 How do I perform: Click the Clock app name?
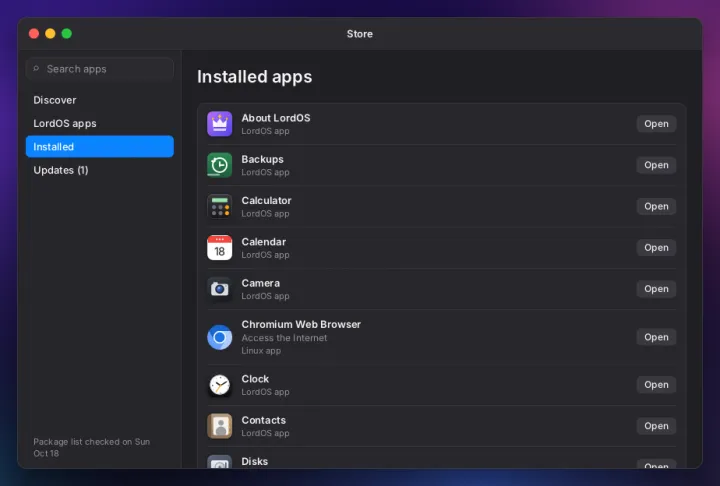255,379
